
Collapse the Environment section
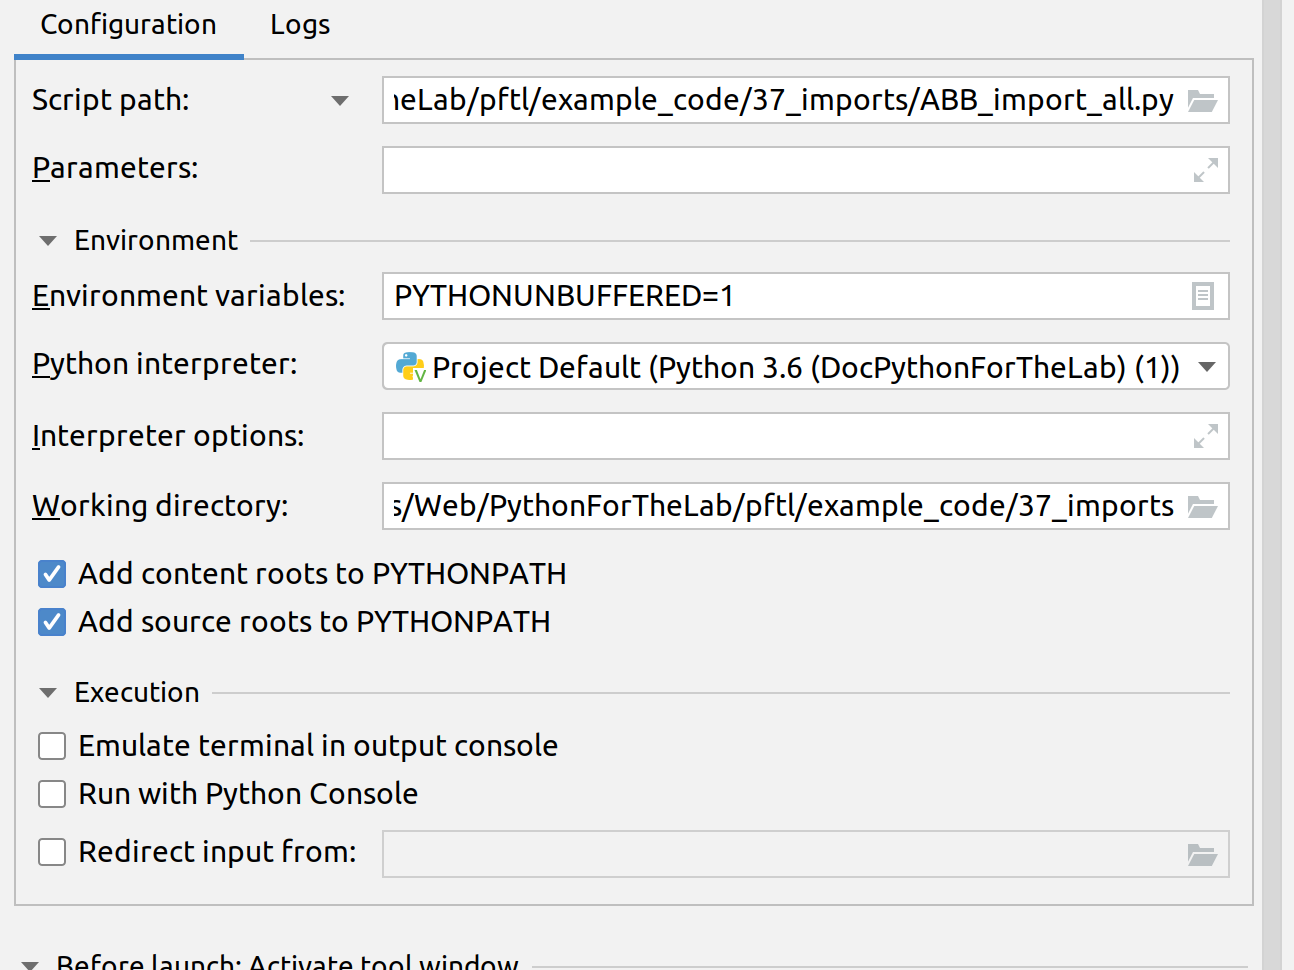tap(46, 240)
